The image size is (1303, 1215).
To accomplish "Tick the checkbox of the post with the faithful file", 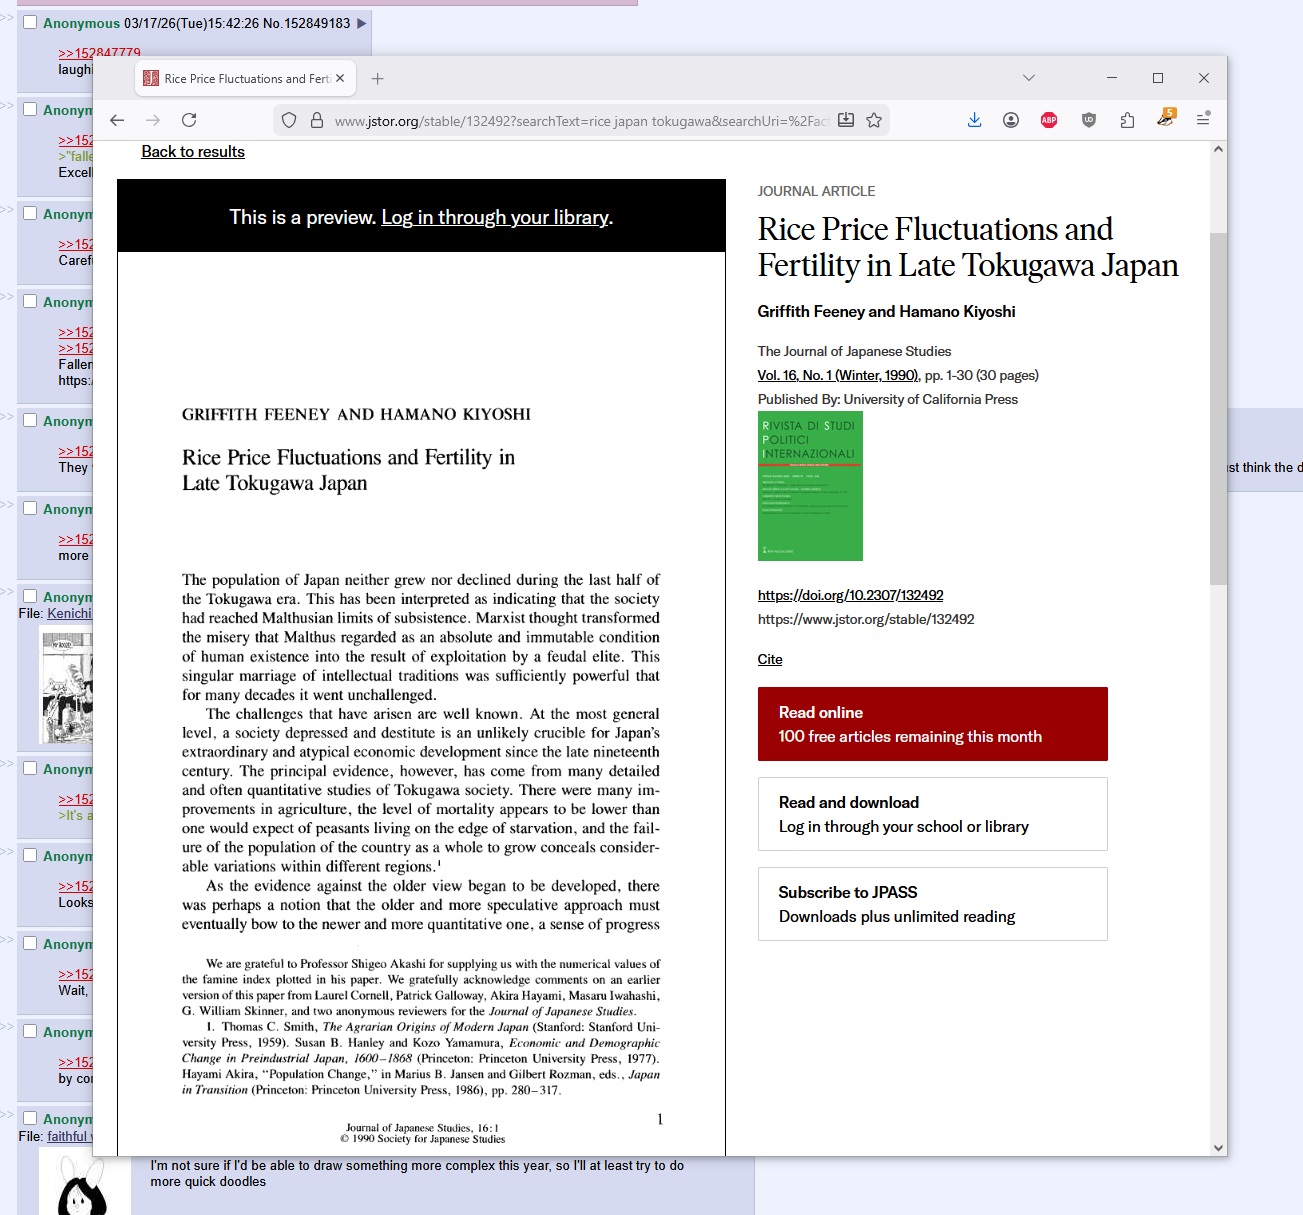I will coord(30,1118).
